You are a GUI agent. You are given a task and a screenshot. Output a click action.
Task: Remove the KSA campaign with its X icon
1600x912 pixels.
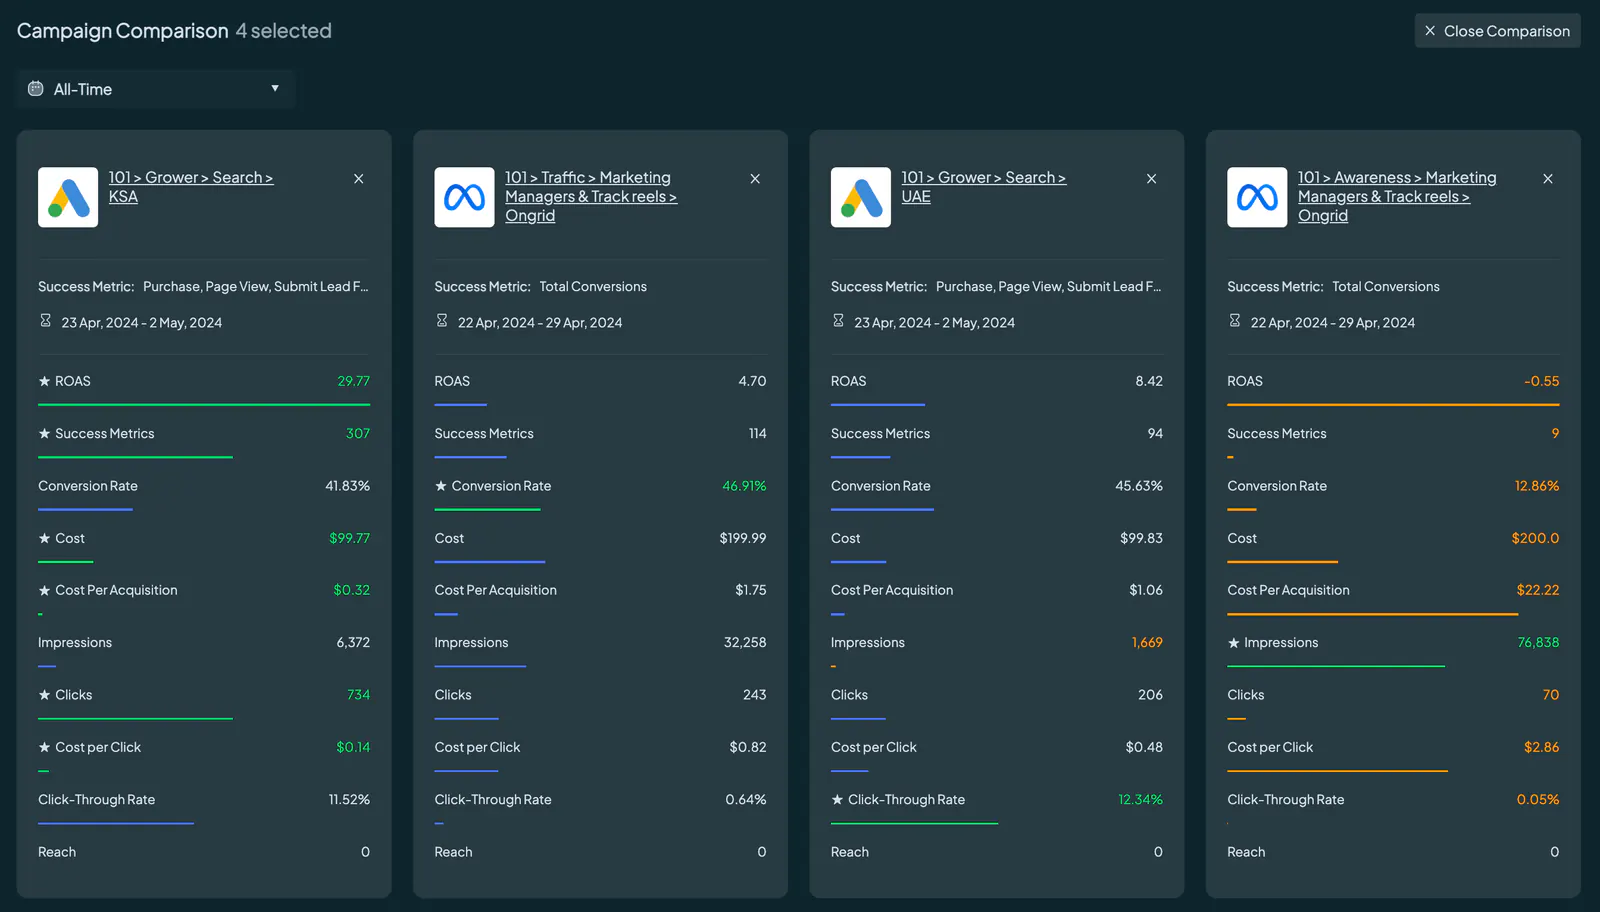pos(359,179)
